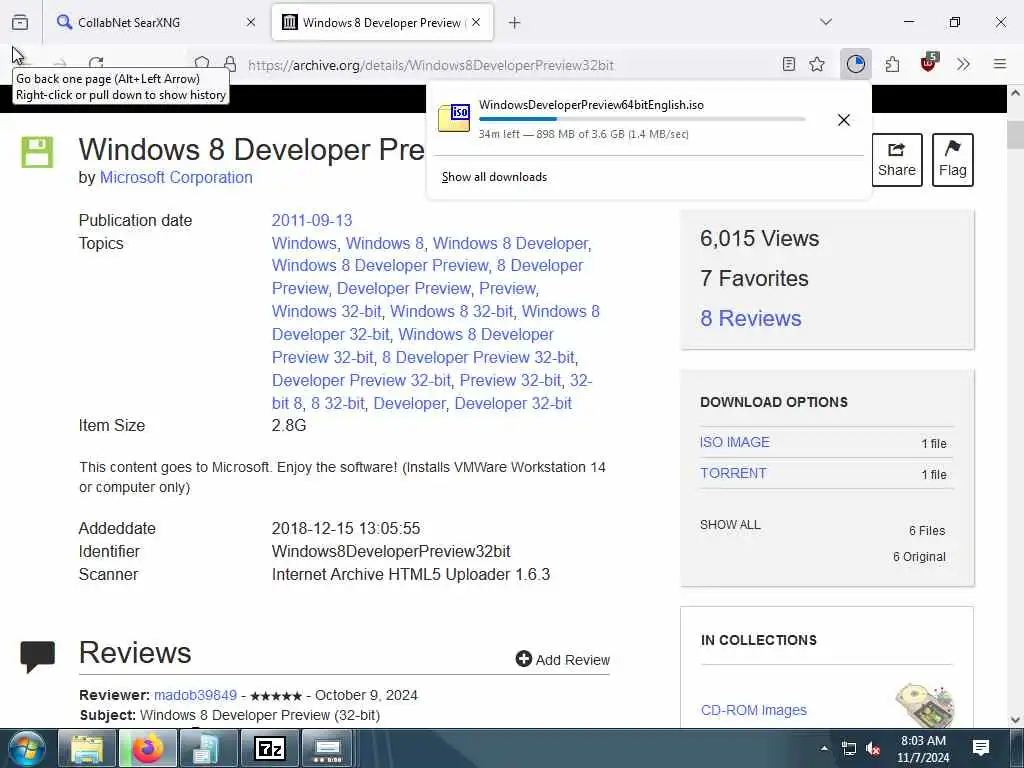Open the extensions puzzle icon
This screenshot has width=1024, height=768.
pyautogui.click(x=893, y=64)
